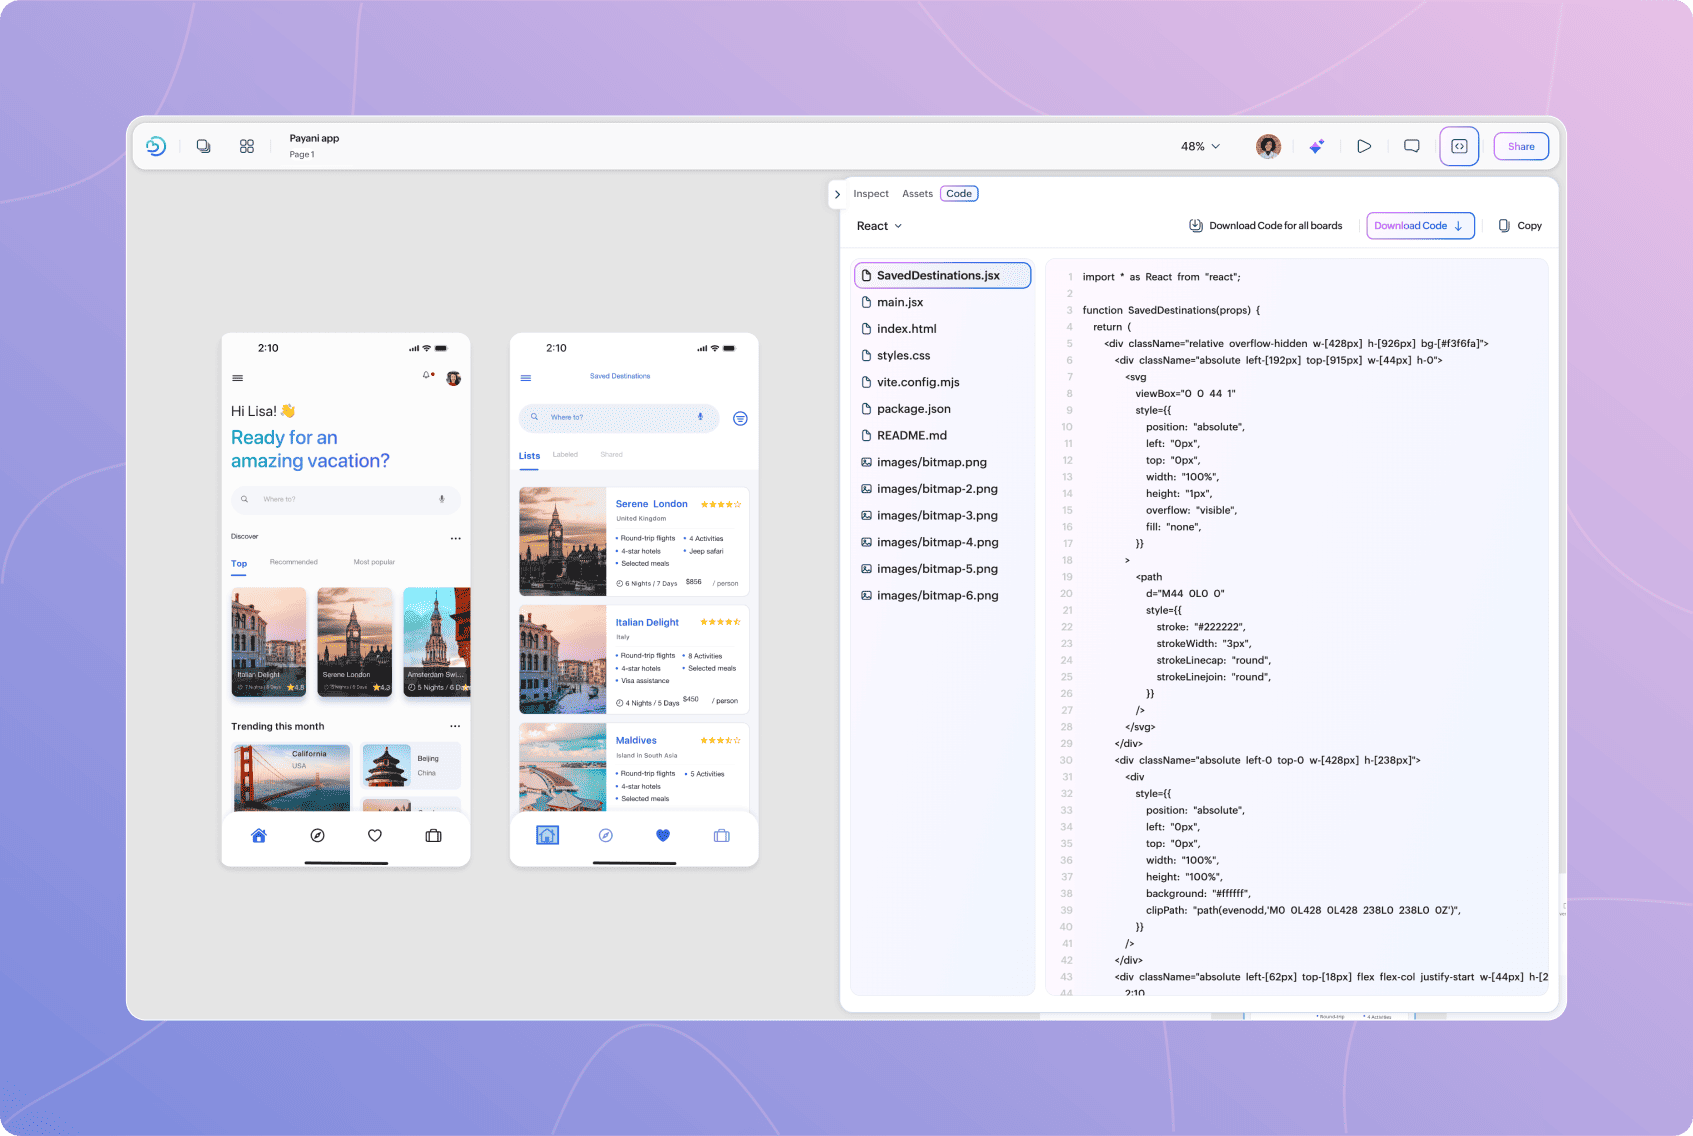Open the React framework dropdown
1693x1136 pixels.
[880, 226]
